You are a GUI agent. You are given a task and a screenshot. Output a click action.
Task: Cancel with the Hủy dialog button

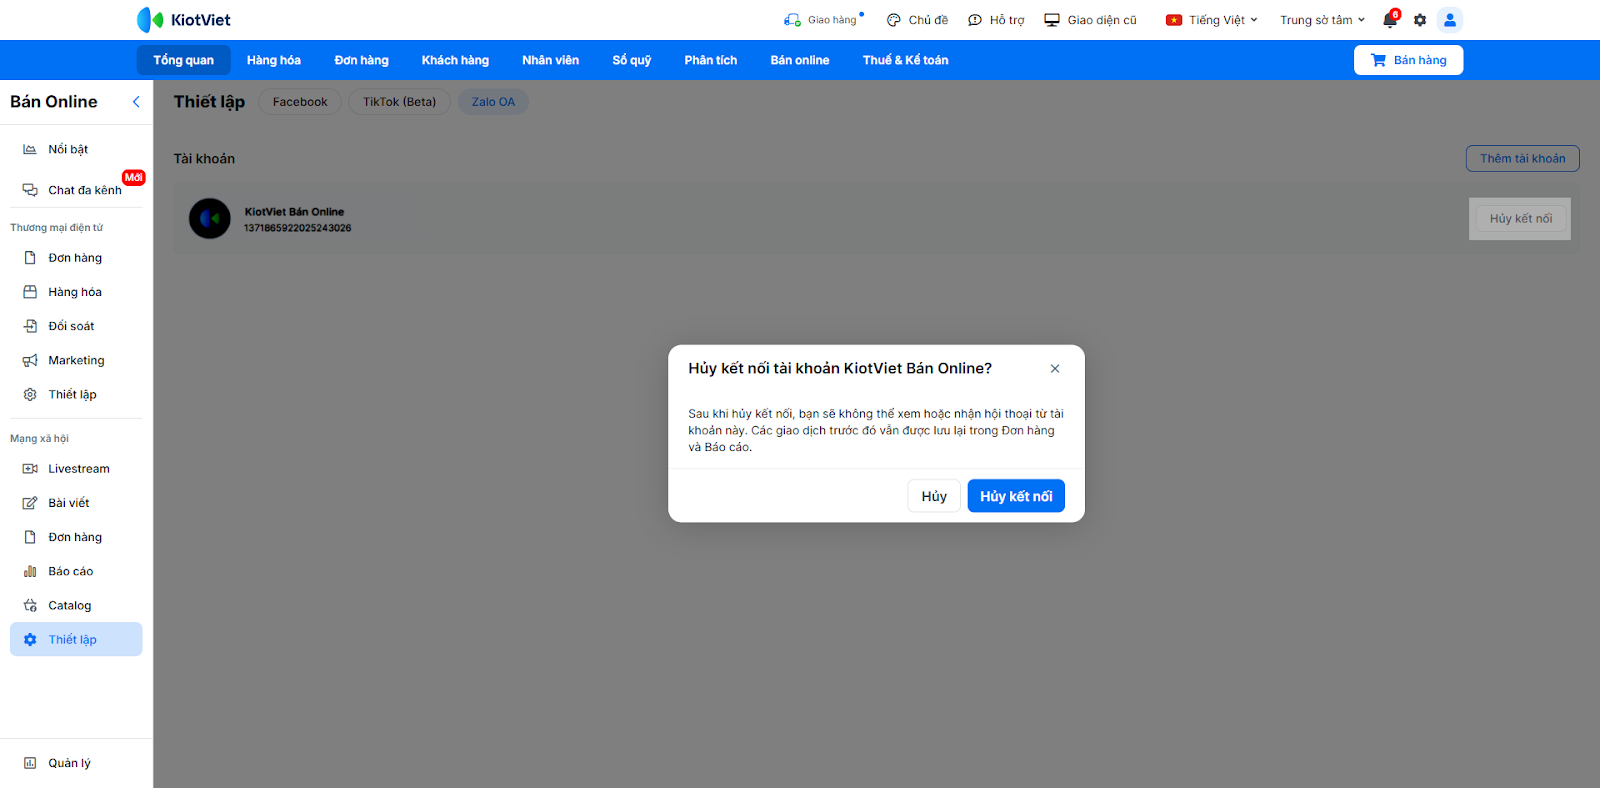(x=934, y=496)
